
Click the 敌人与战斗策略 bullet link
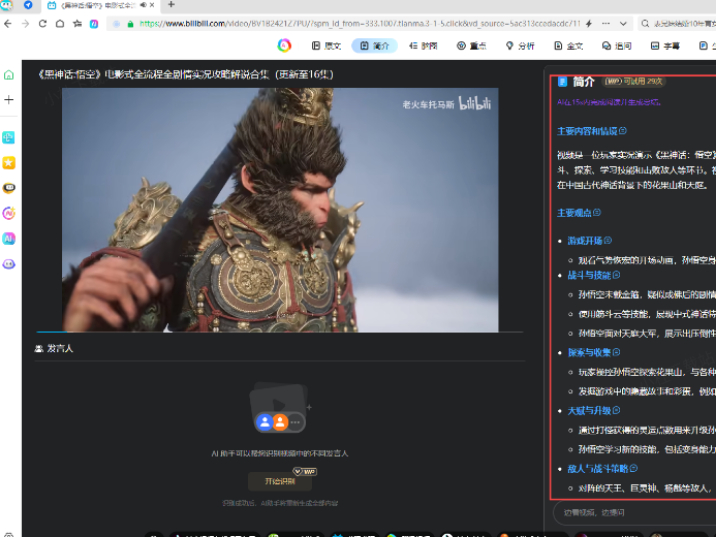pyautogui.click(x=602, y=469)
